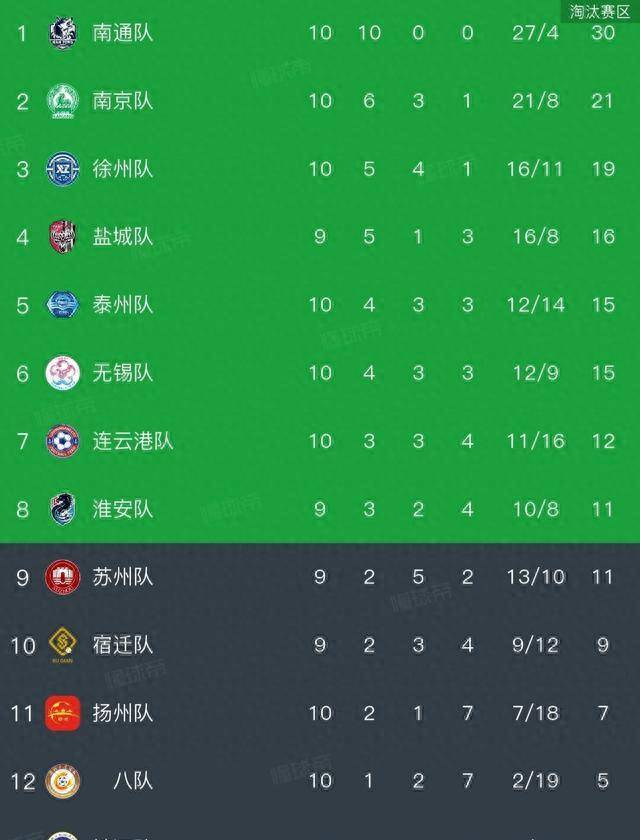The width and height of the screenshot is (640, 840).
Task: Select the 泰州队 team badge
Action: point(63,305)
